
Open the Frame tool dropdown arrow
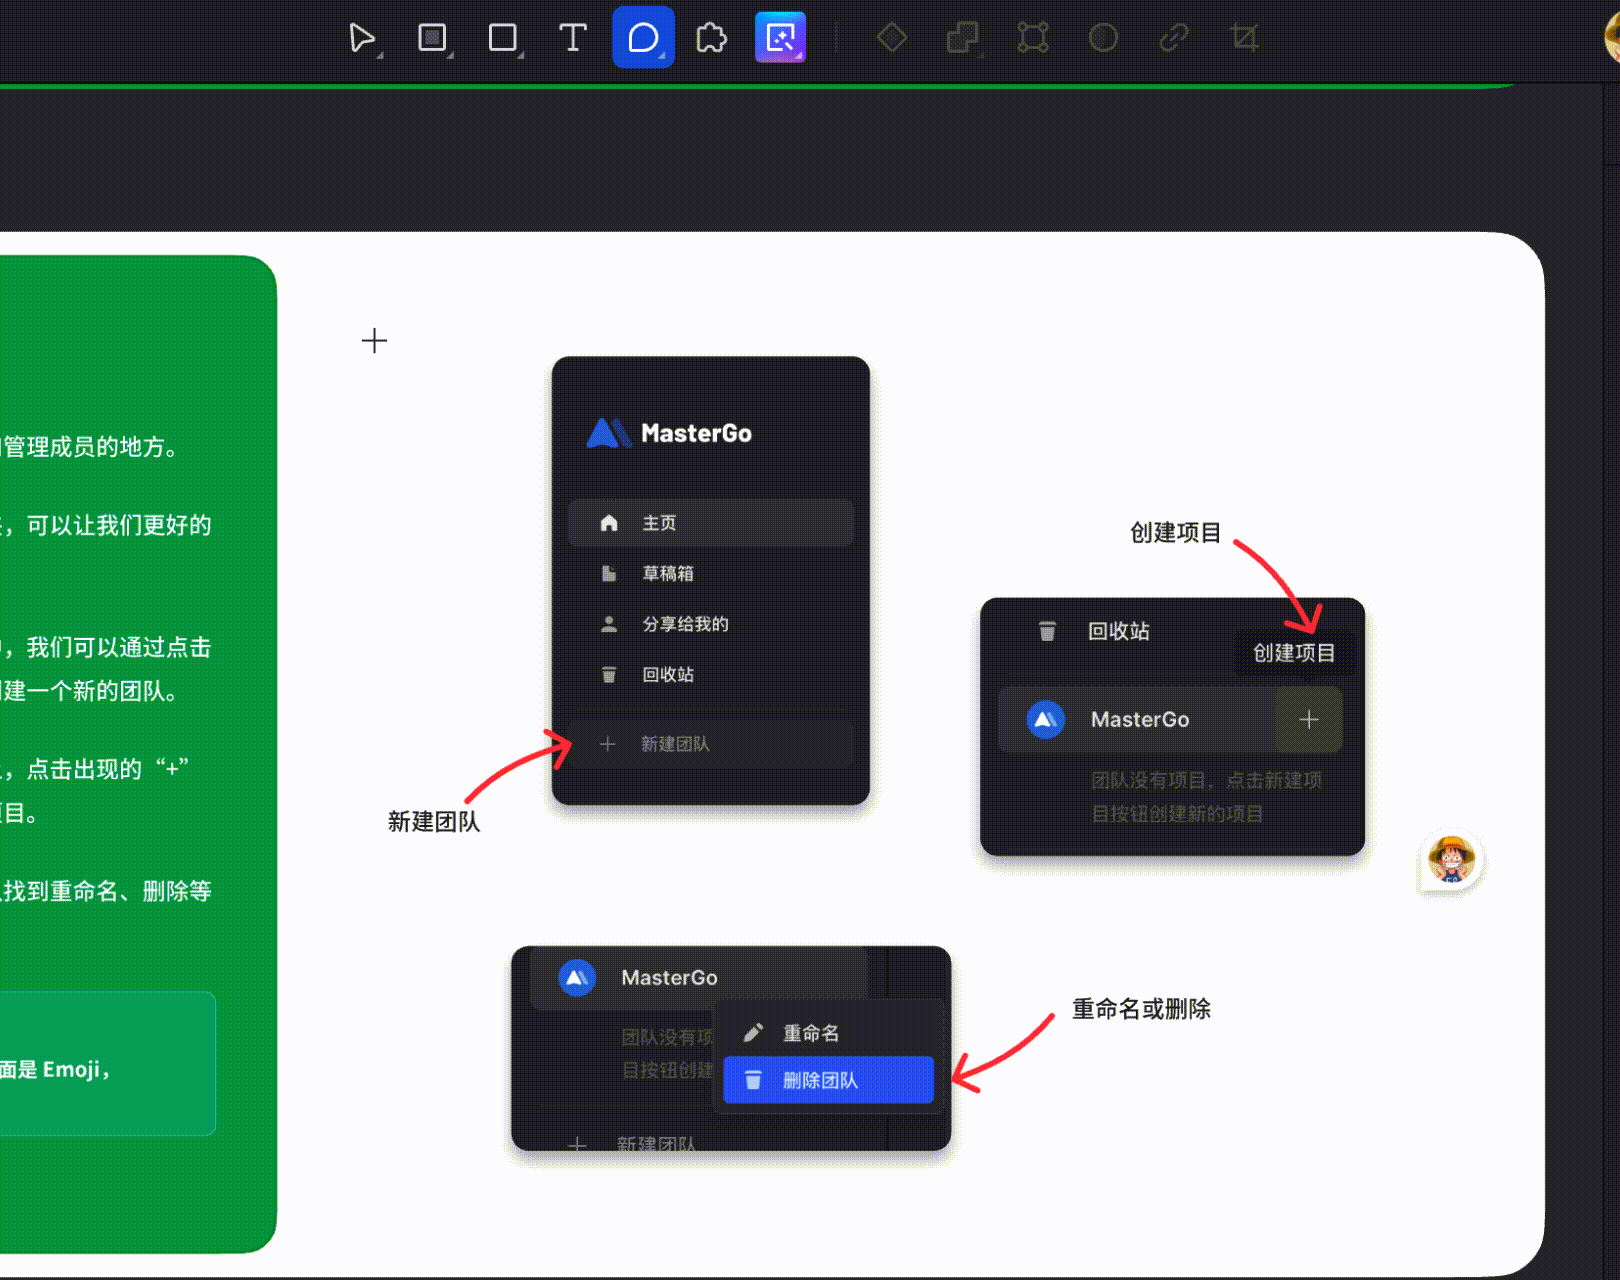[x=450, y=55]
